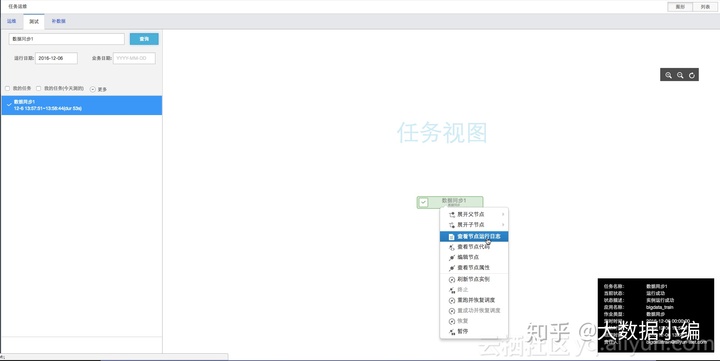
Task: Click the blue 查询 search button
Action: tap(144, 39)
